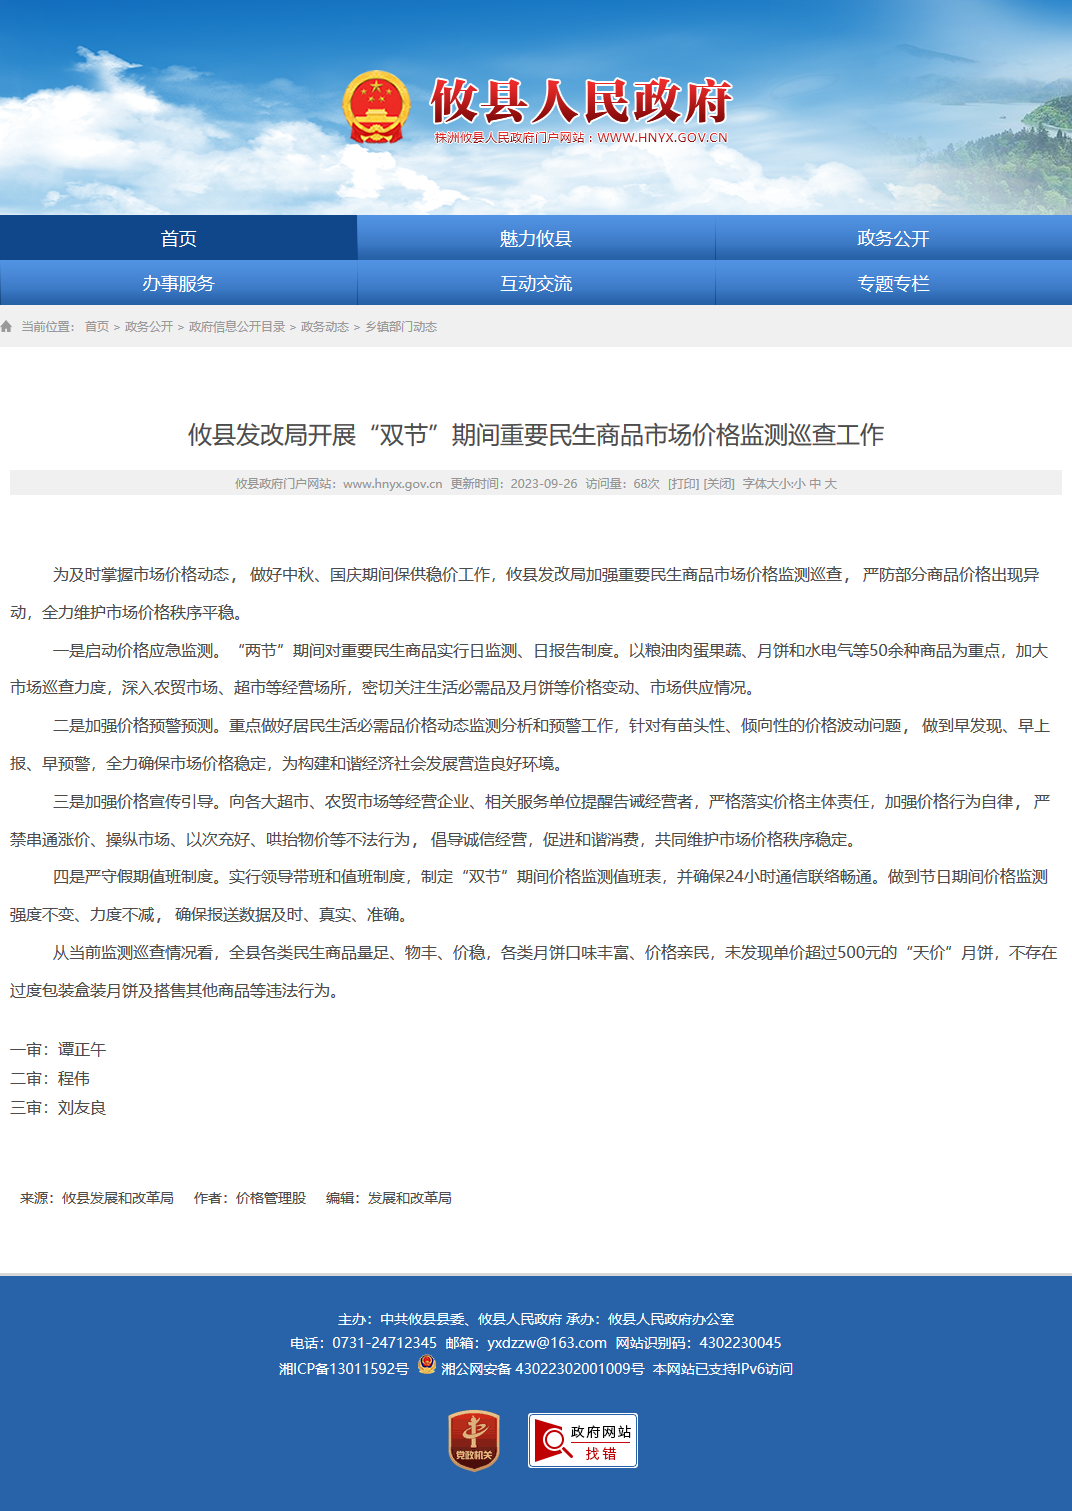The image size is (1072, 1511).
Task: Click the 湘ICP备13011592号 link
Action: [x=344, y=1369]
